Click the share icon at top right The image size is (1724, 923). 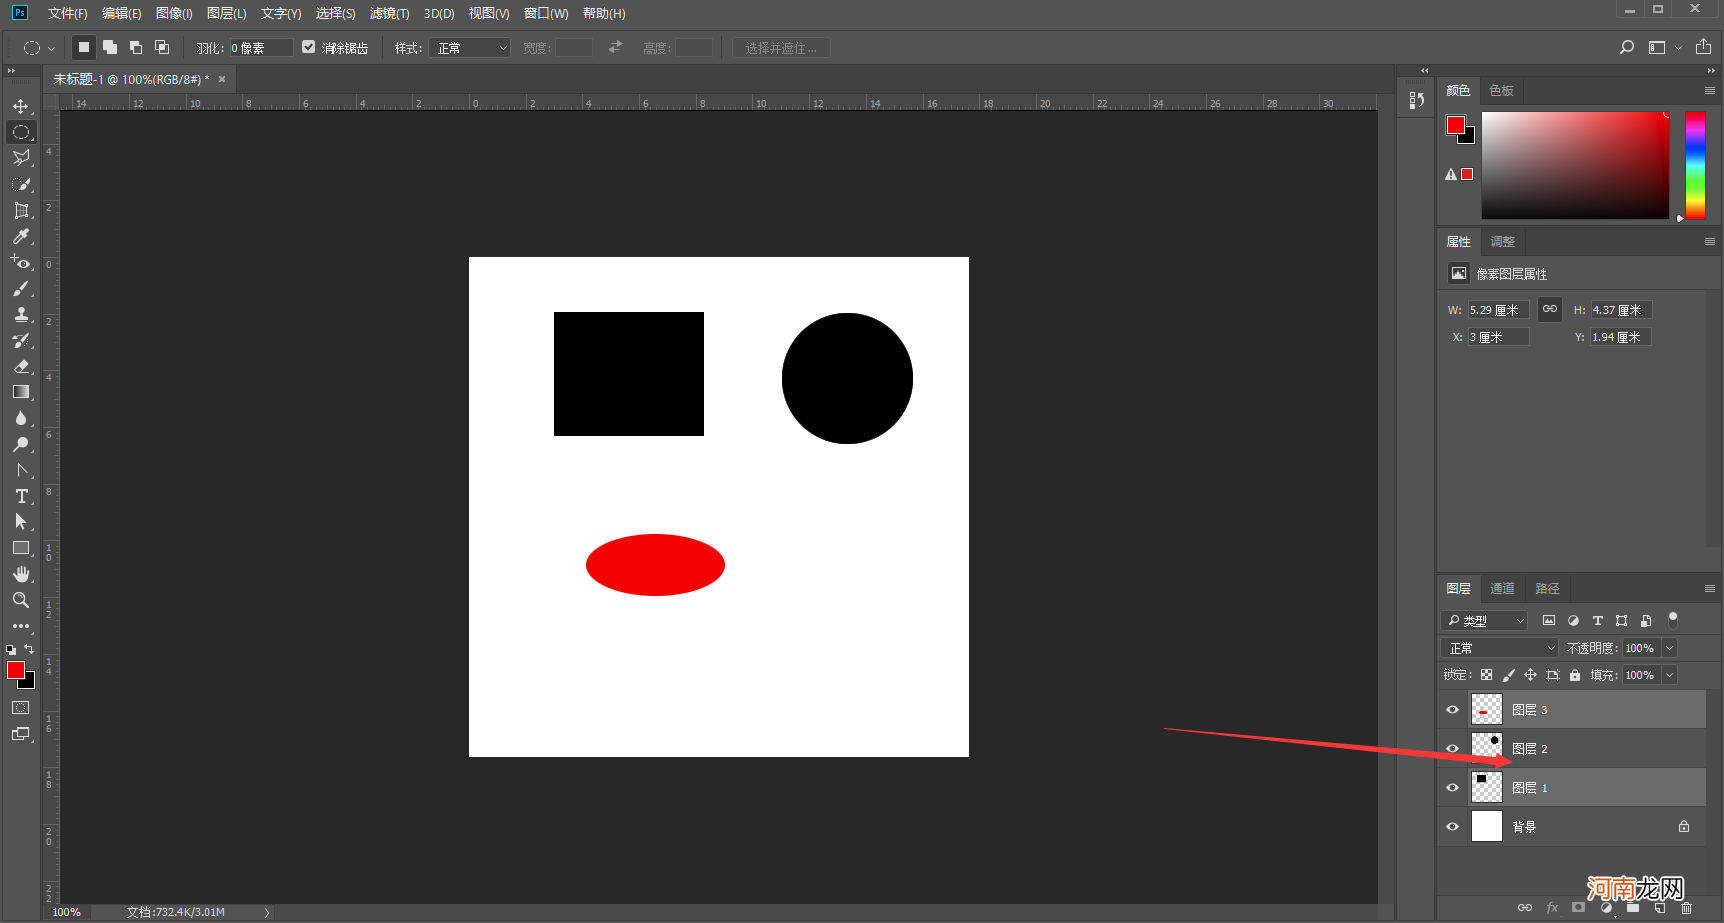[1704, 47]
